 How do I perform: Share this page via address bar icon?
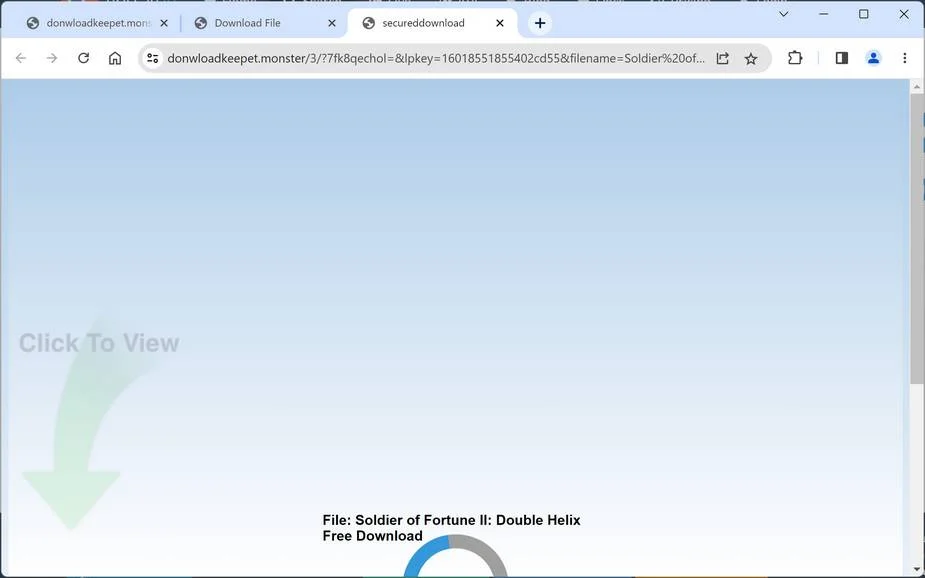click(x=723, y=58)
